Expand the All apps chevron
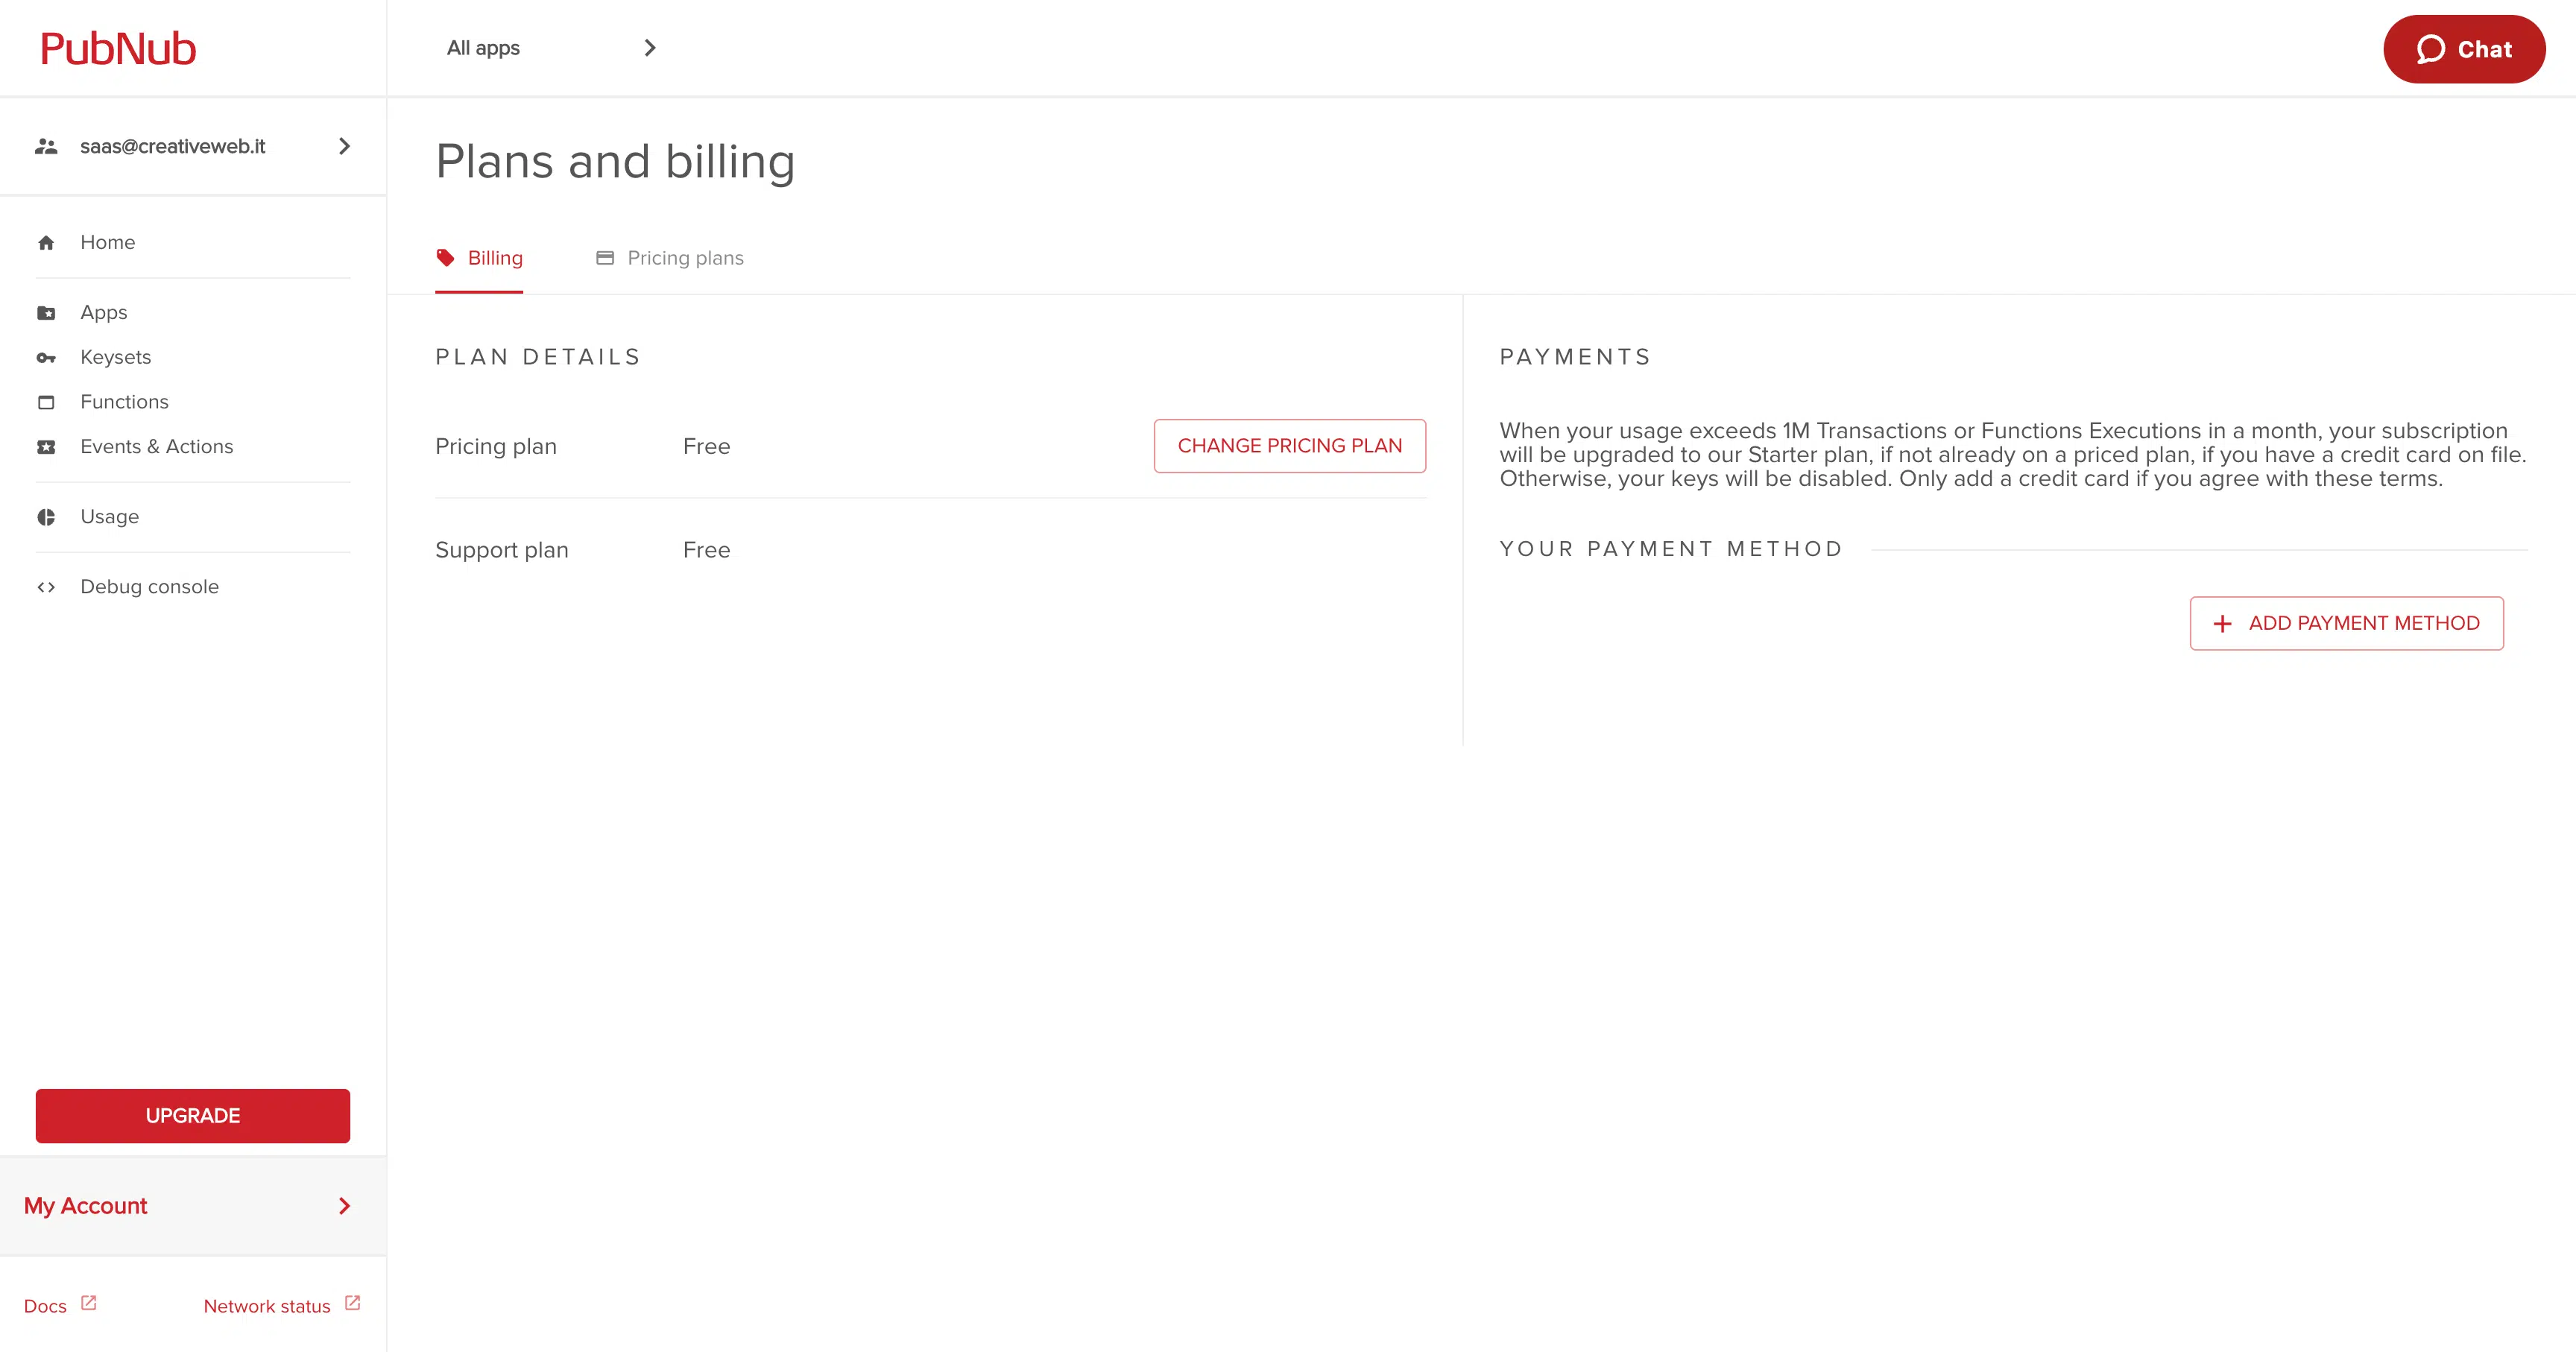 [650, 48]
